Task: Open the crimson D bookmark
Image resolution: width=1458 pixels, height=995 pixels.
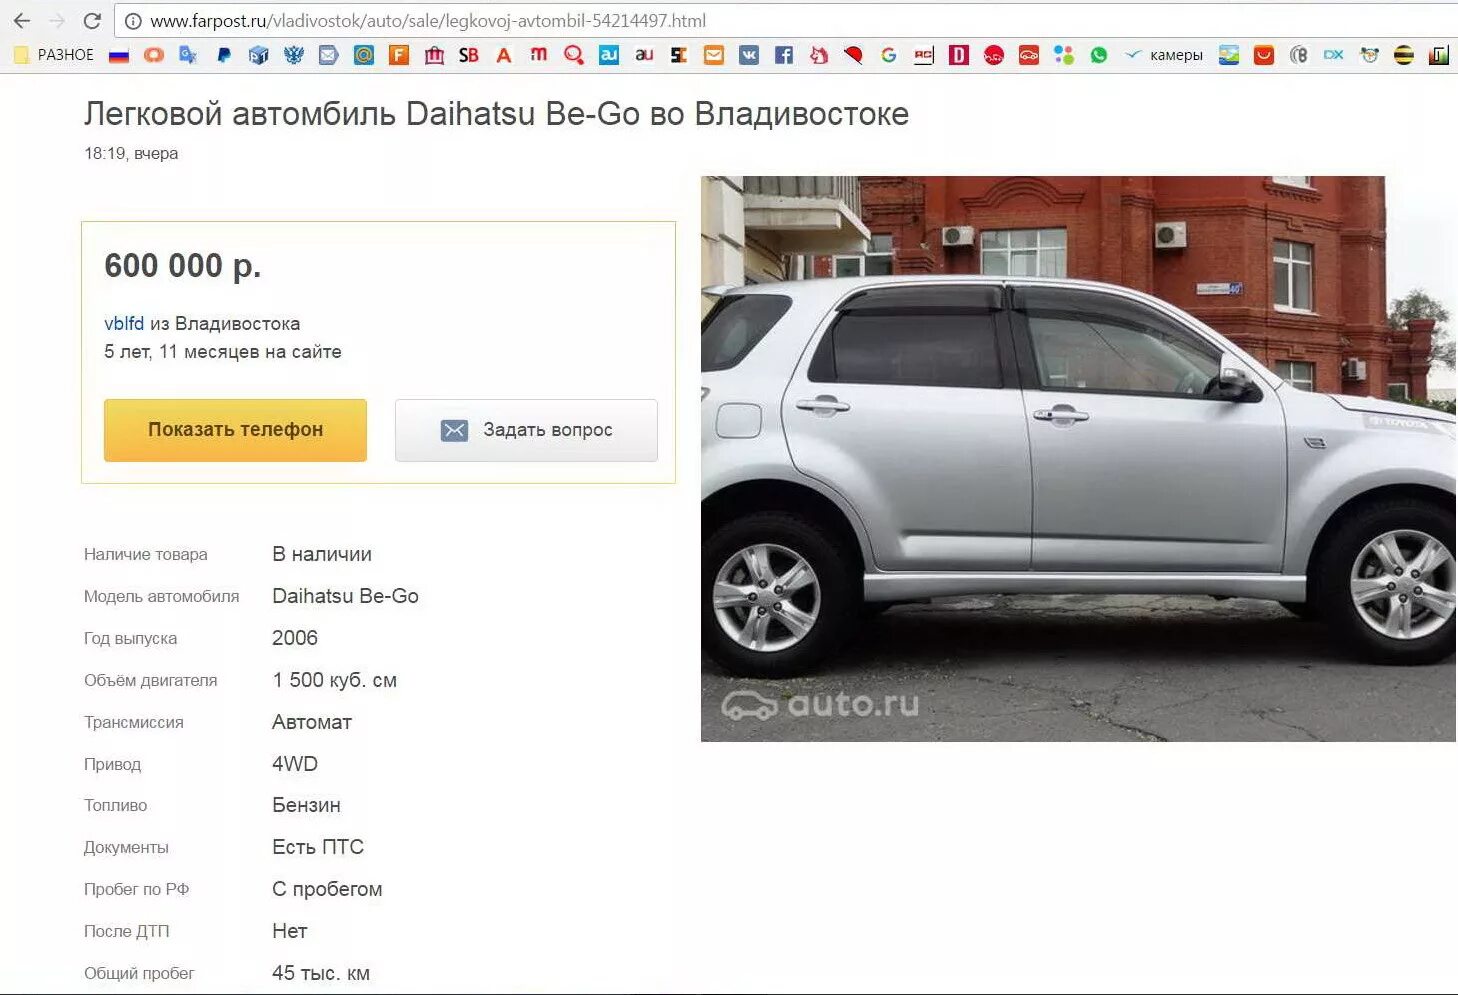Action: click(959, 55)
